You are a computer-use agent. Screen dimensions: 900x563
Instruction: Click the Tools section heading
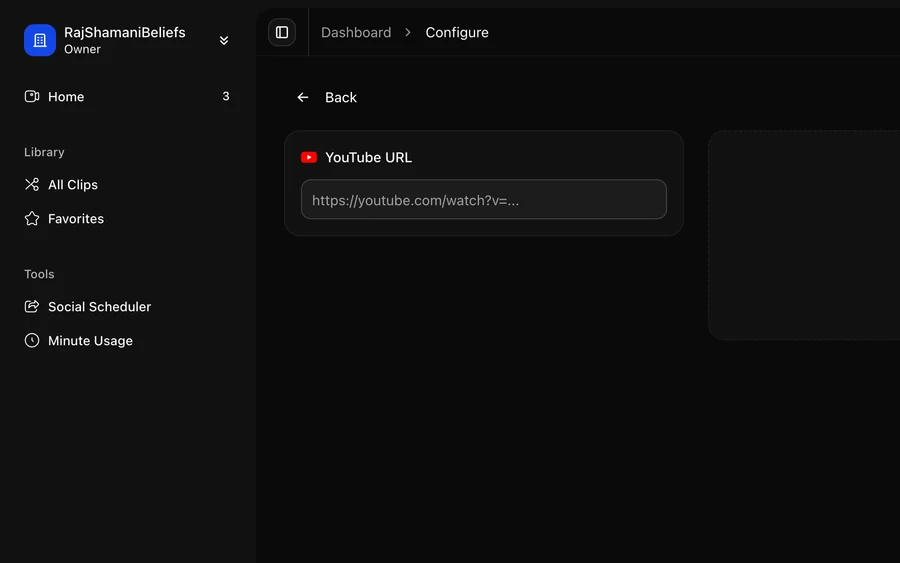(39, 274)
